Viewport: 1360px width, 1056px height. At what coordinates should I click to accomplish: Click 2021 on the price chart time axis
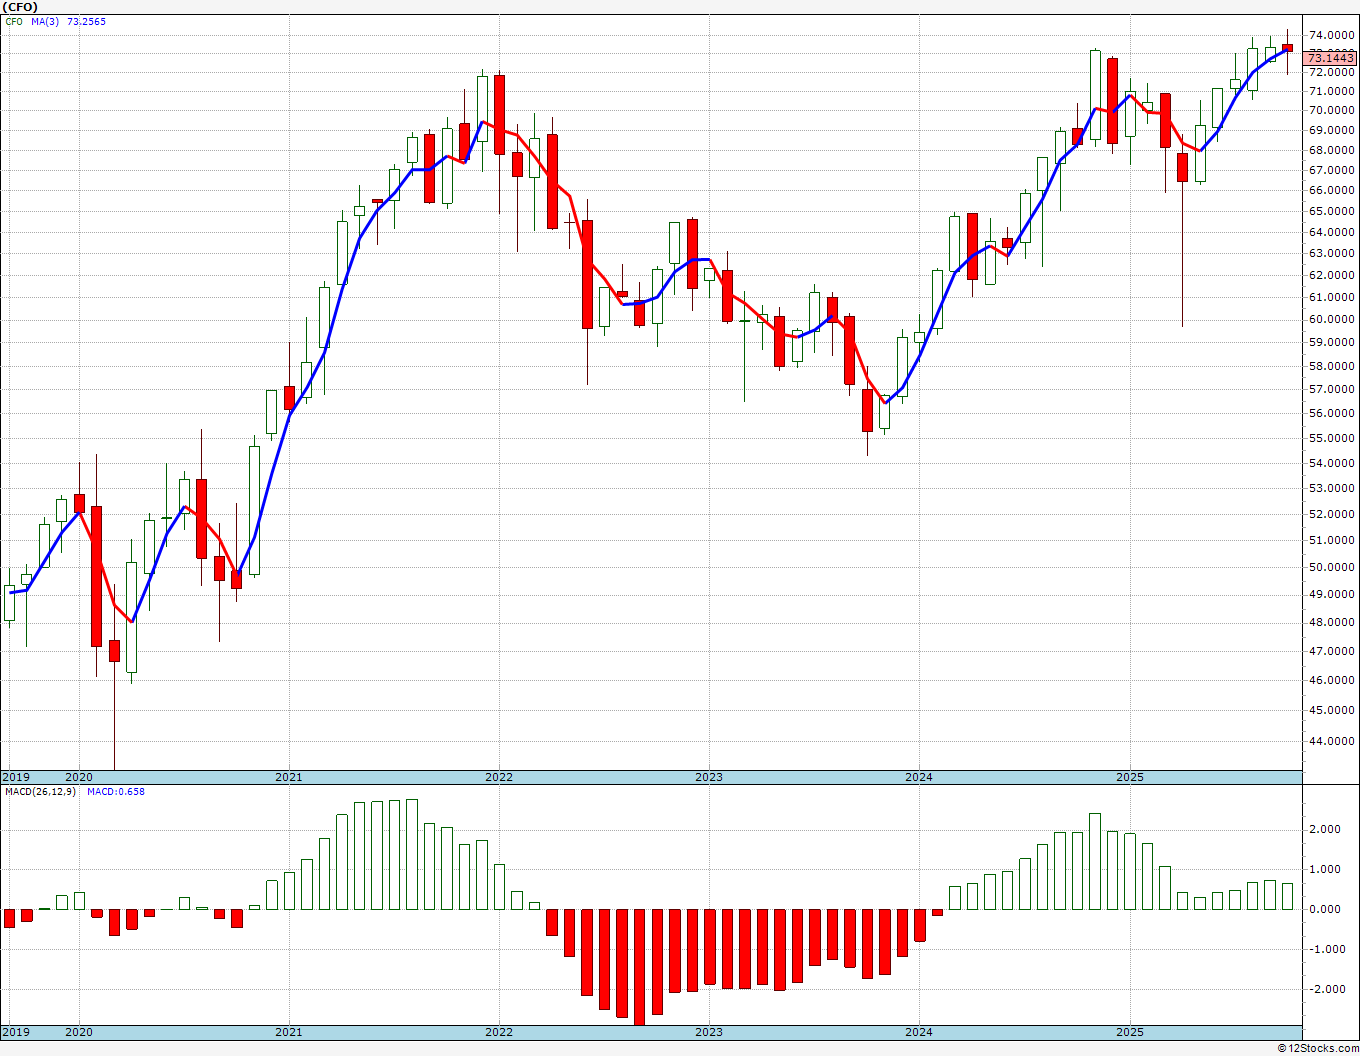coord(289,777)
